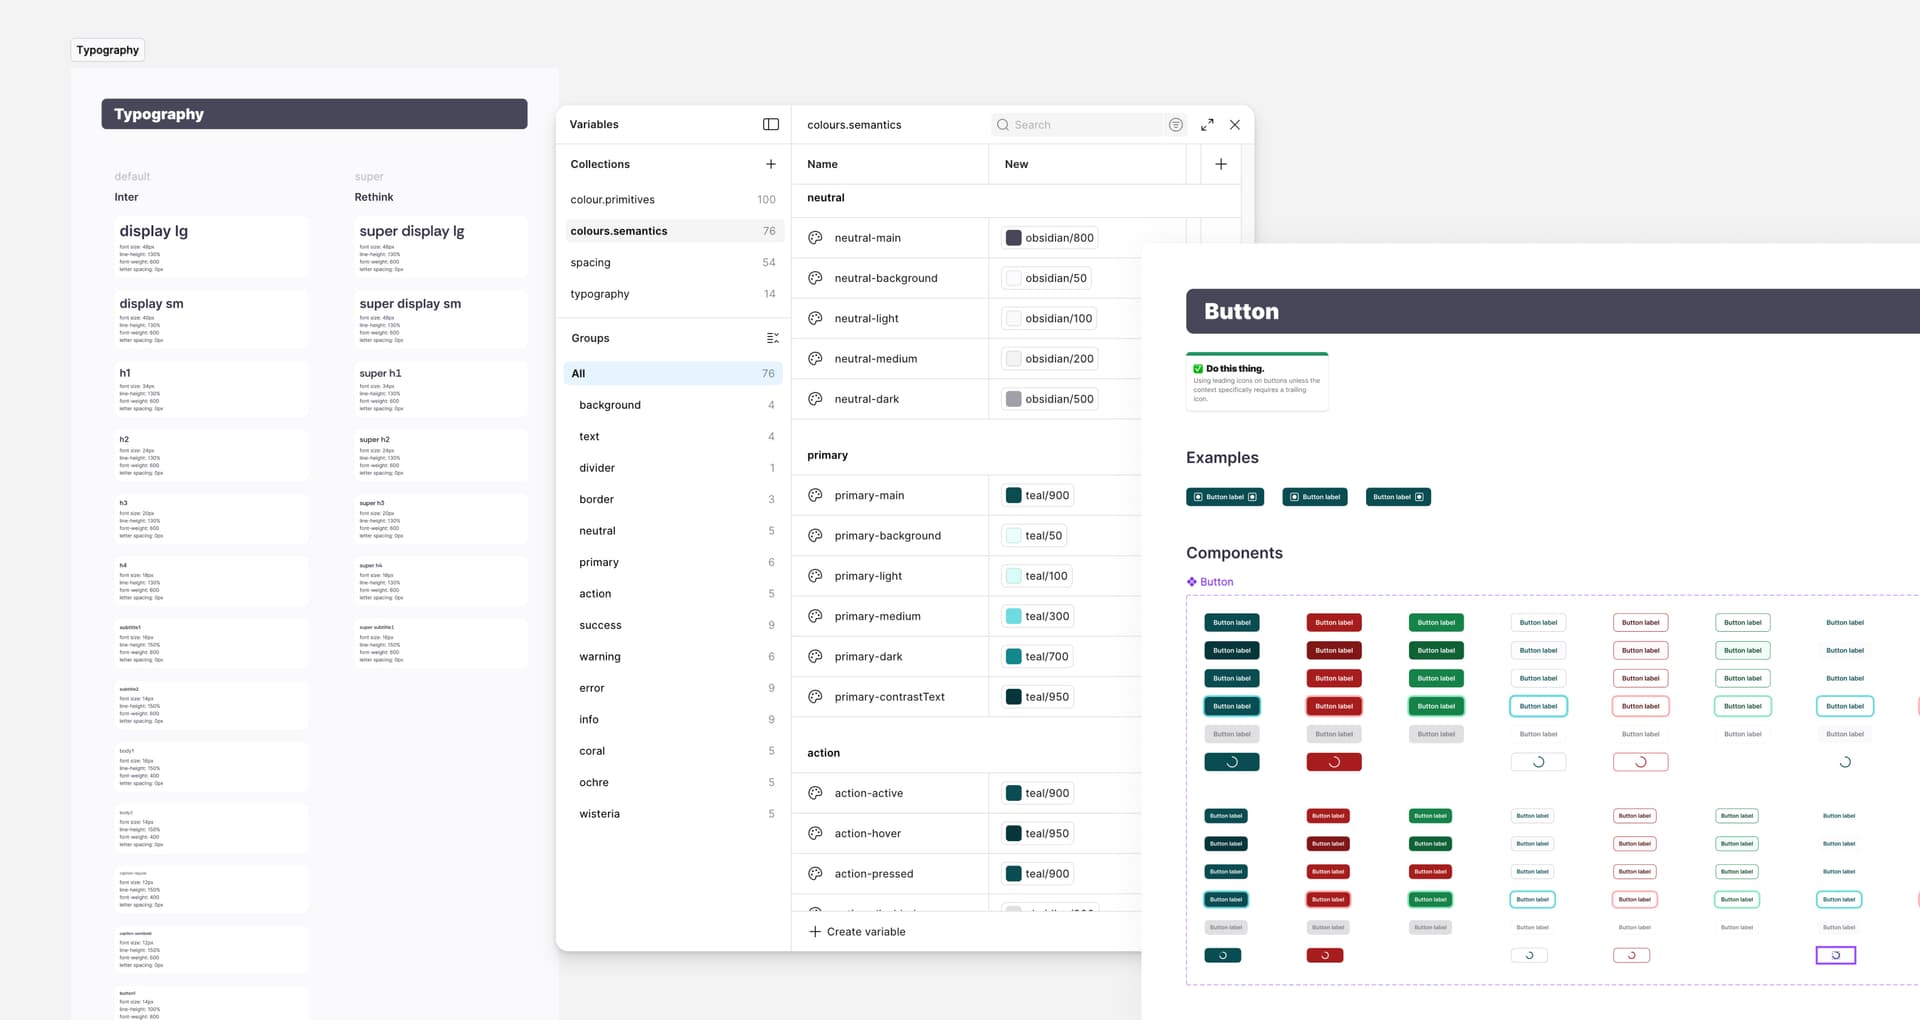This screenshot has width=1920, height=1020.
Task: Click the component diamond icon beside Button
Action: click(x=1191, y=581)
